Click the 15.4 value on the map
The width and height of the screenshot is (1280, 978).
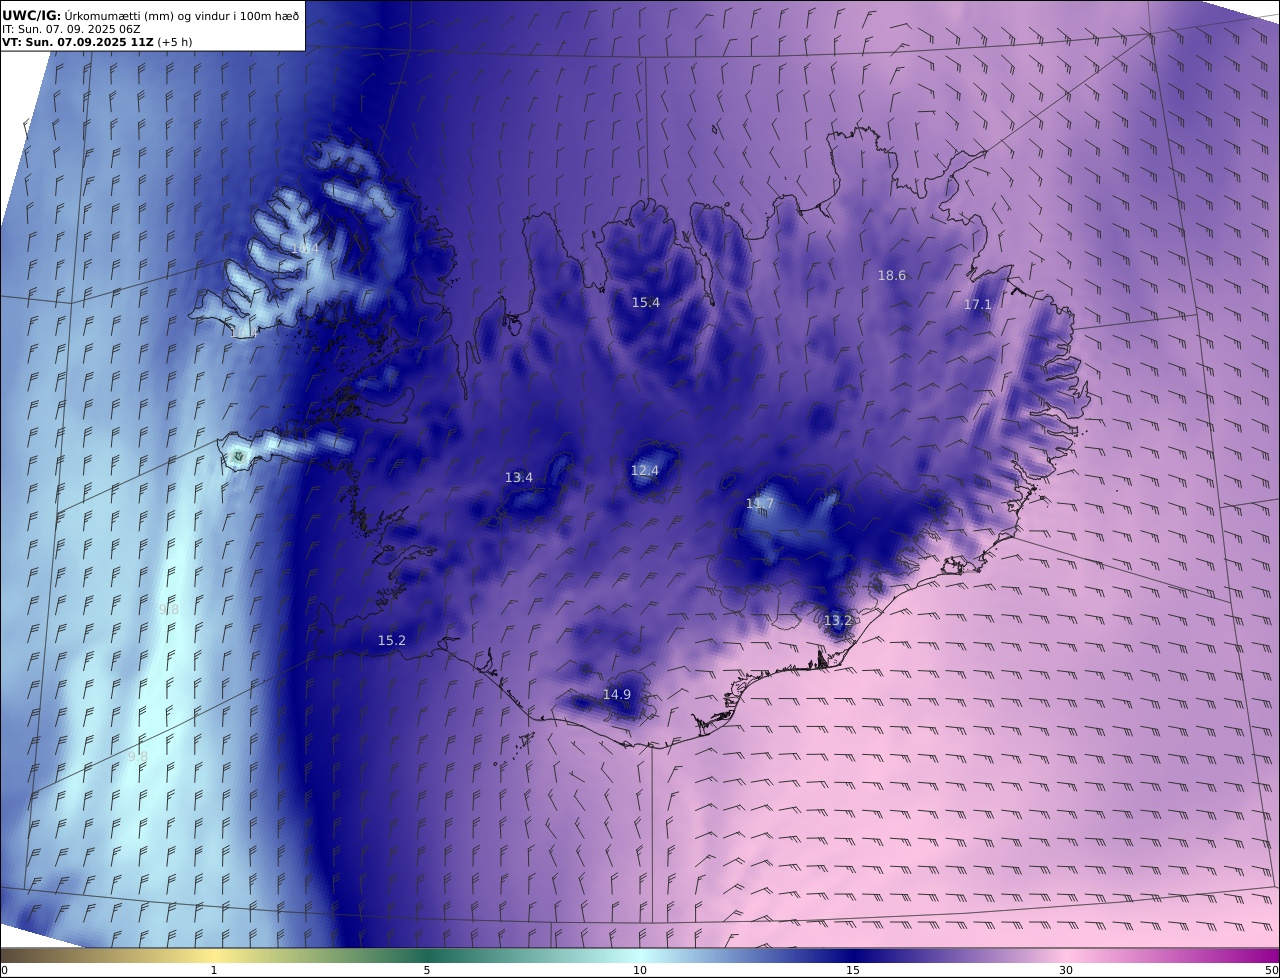pos(646,302)
